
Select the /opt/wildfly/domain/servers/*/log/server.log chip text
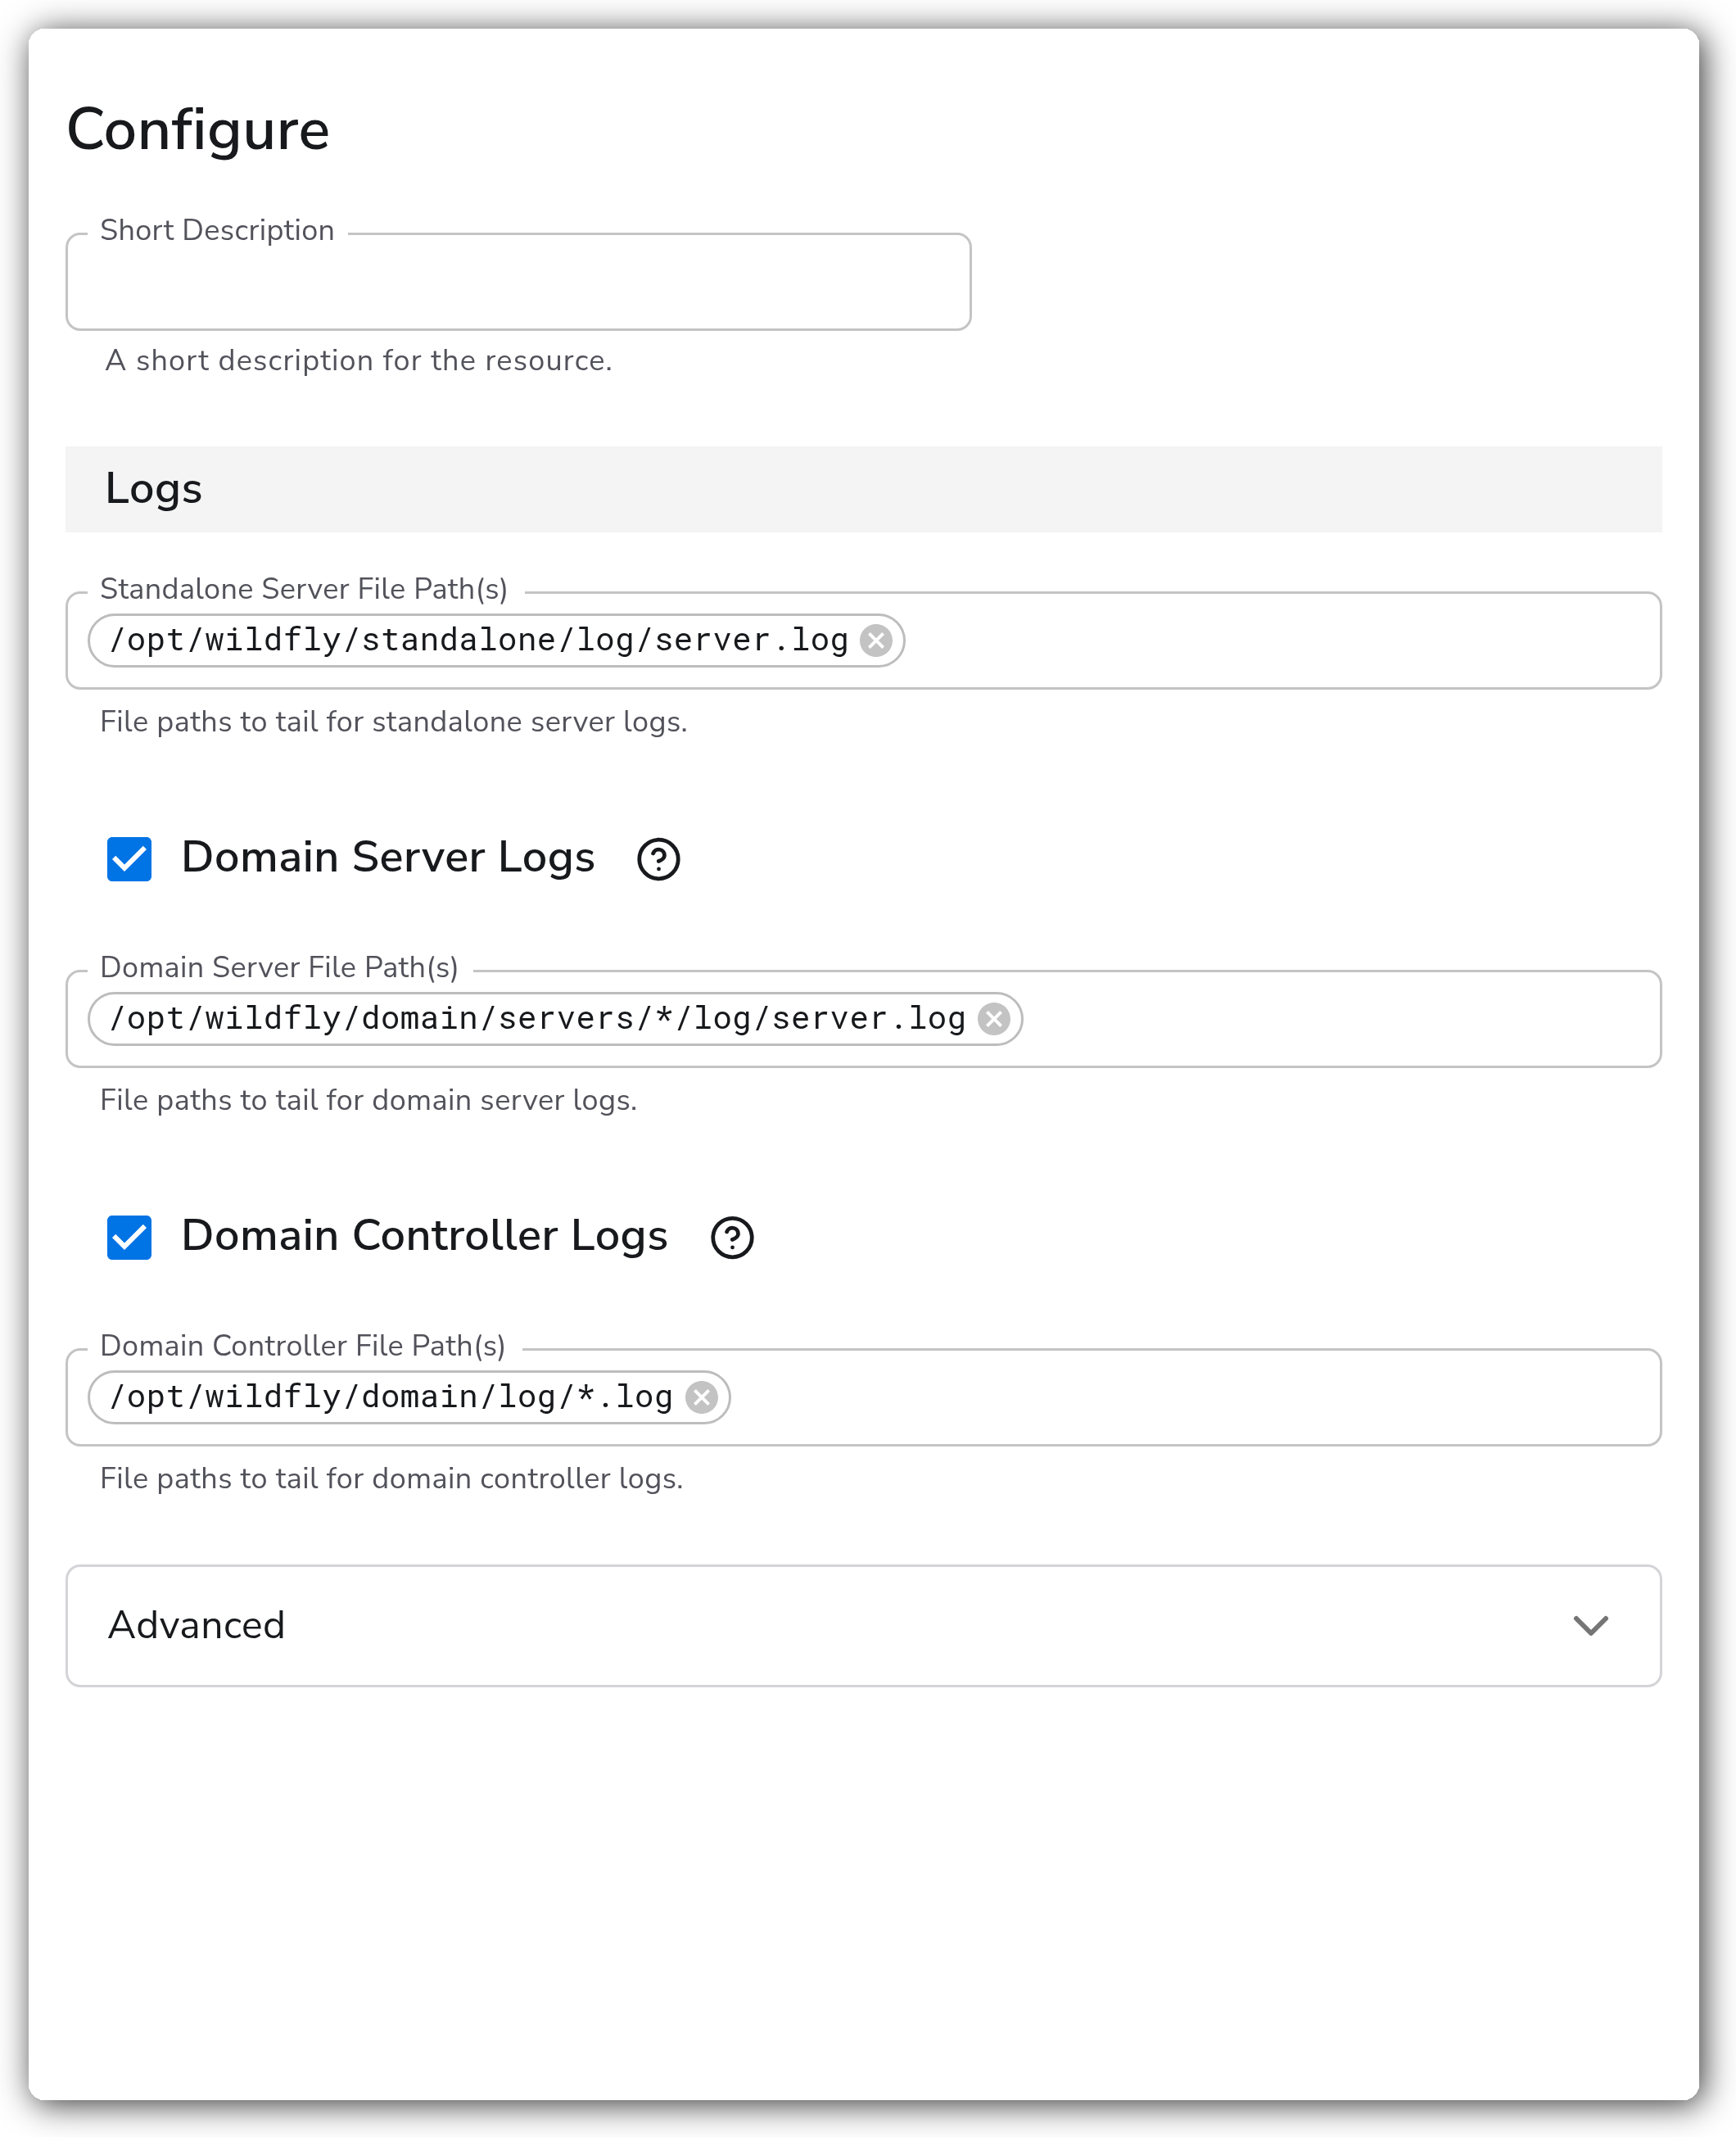(537, 1019)
